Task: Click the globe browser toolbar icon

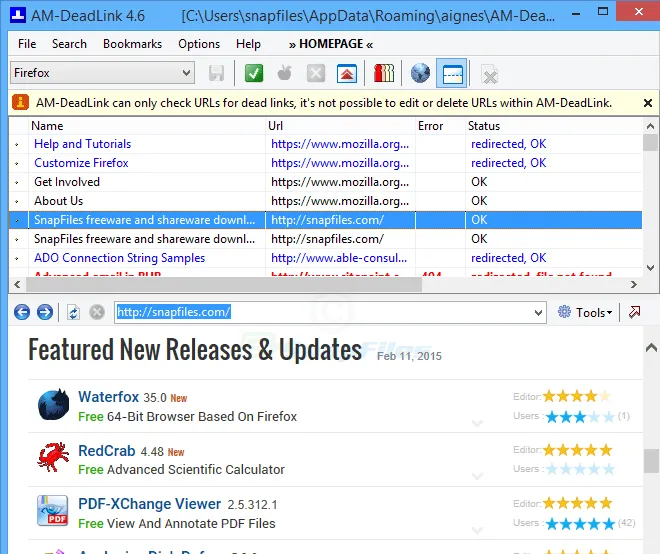Action: (x=420, y=73)
